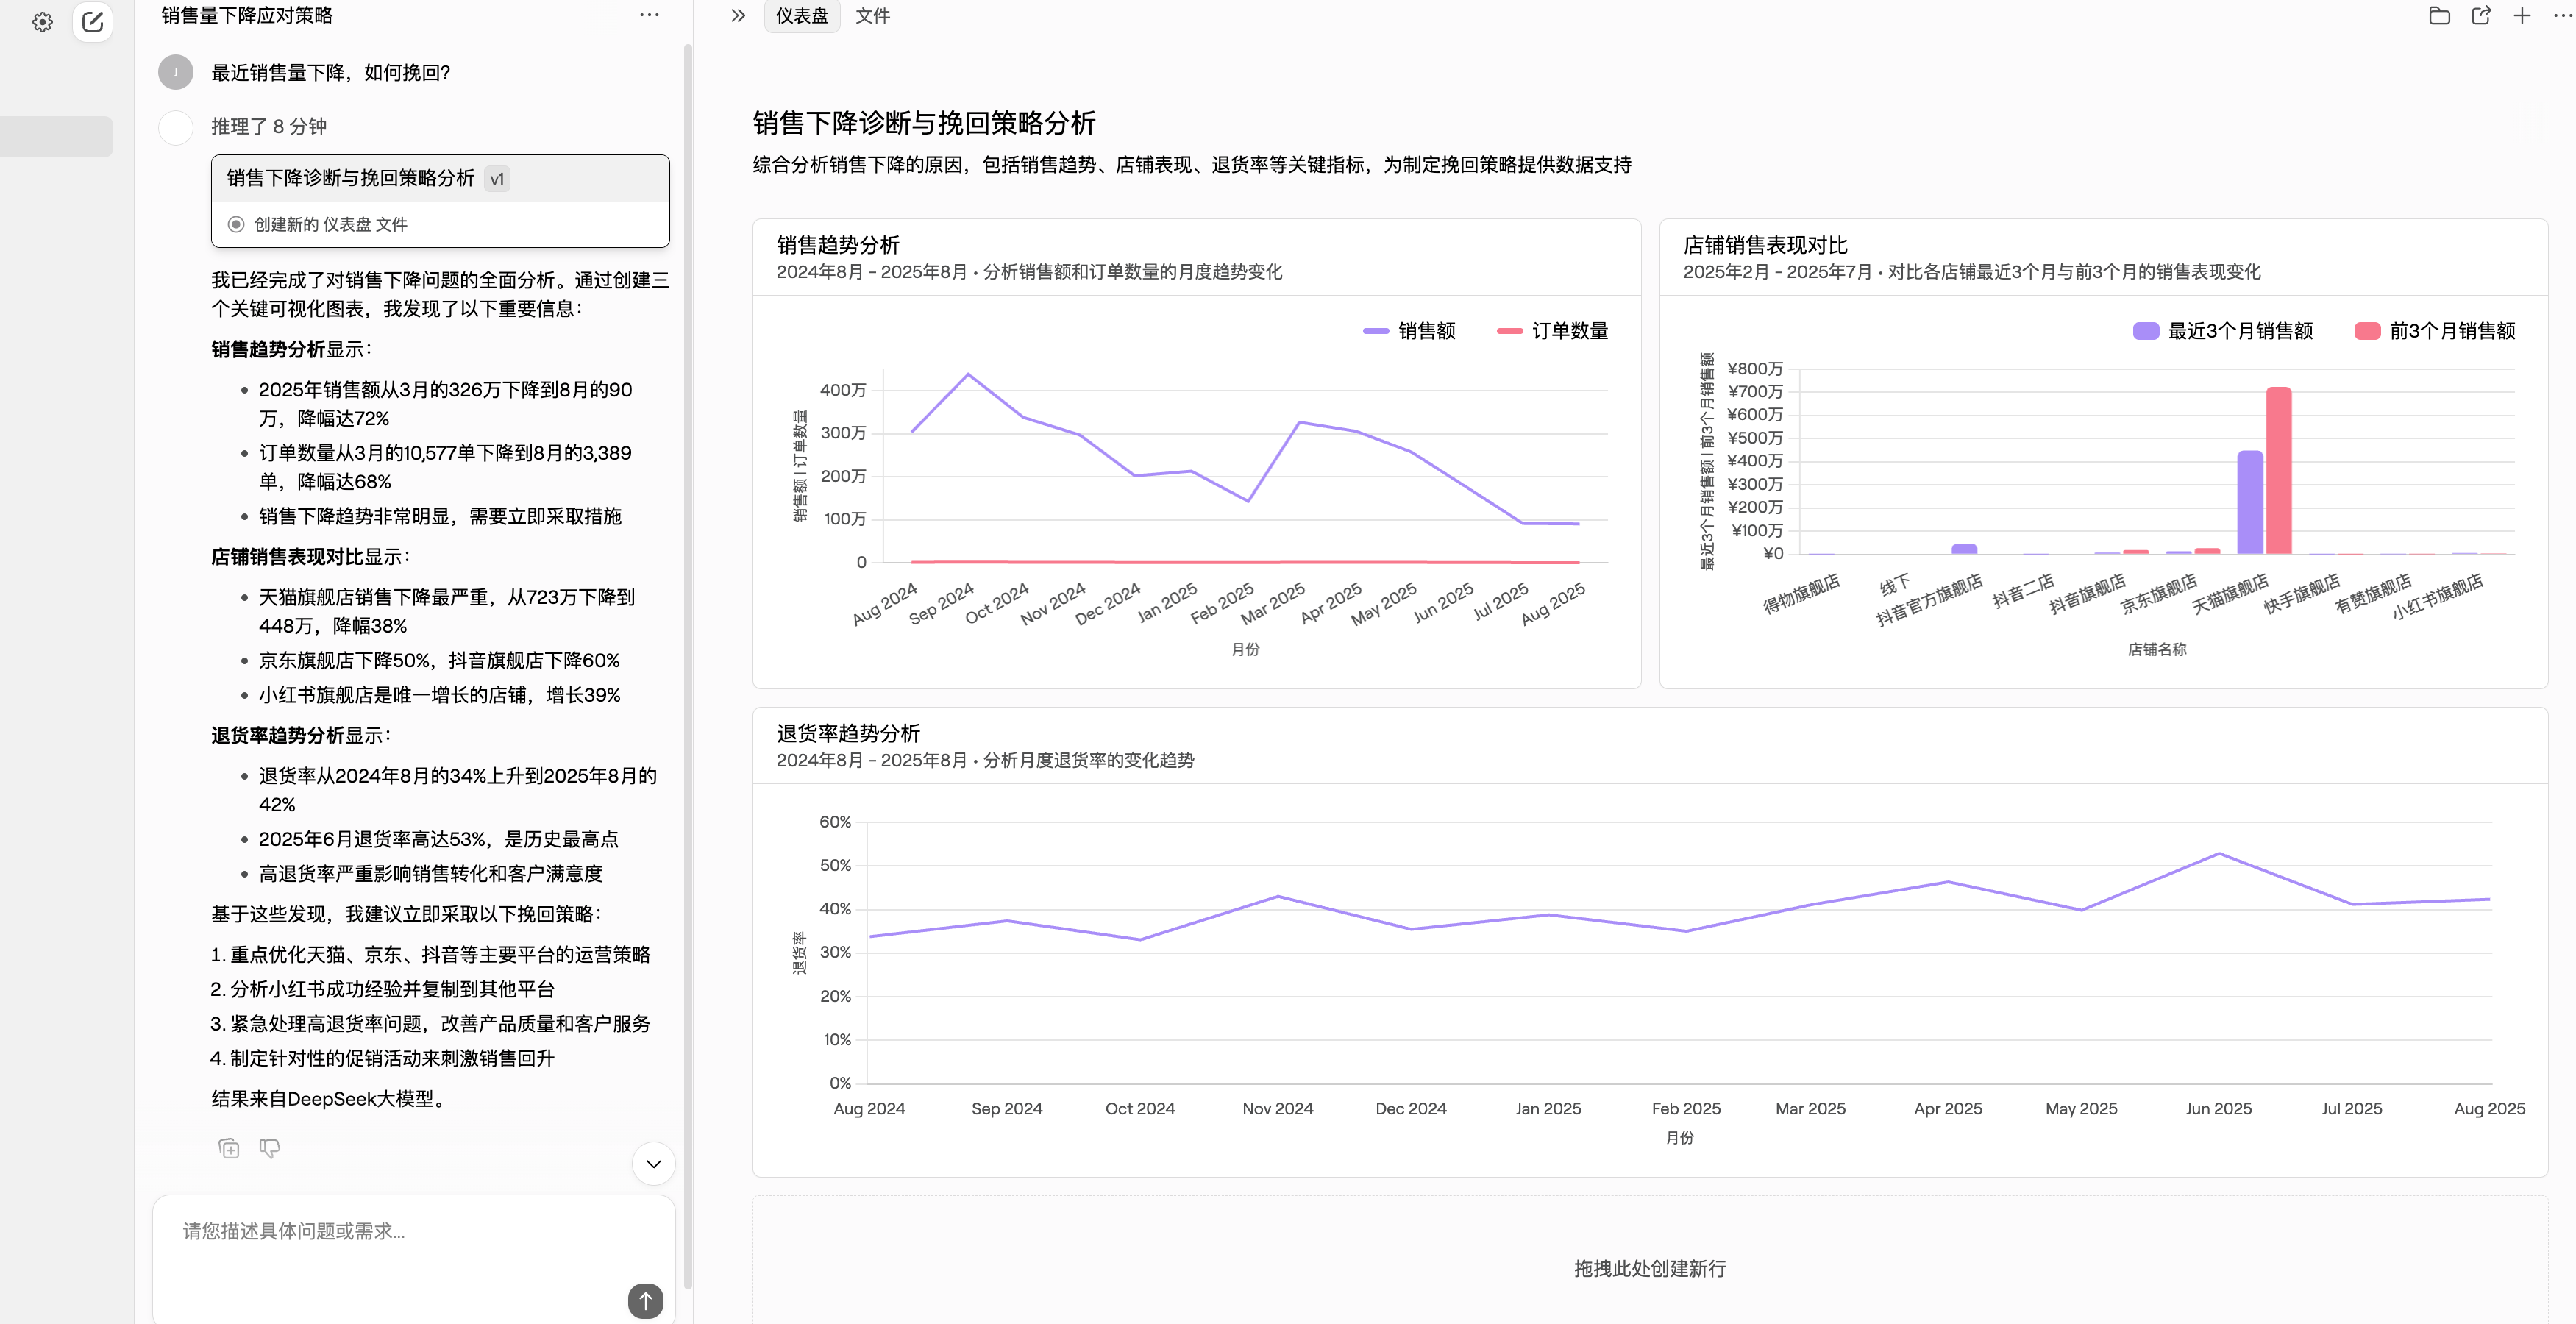Viewport: 2576px width, 1324px height.
Task: Open the top-right ellipsis menu of the dashboard
Action: pos(2561,15)
